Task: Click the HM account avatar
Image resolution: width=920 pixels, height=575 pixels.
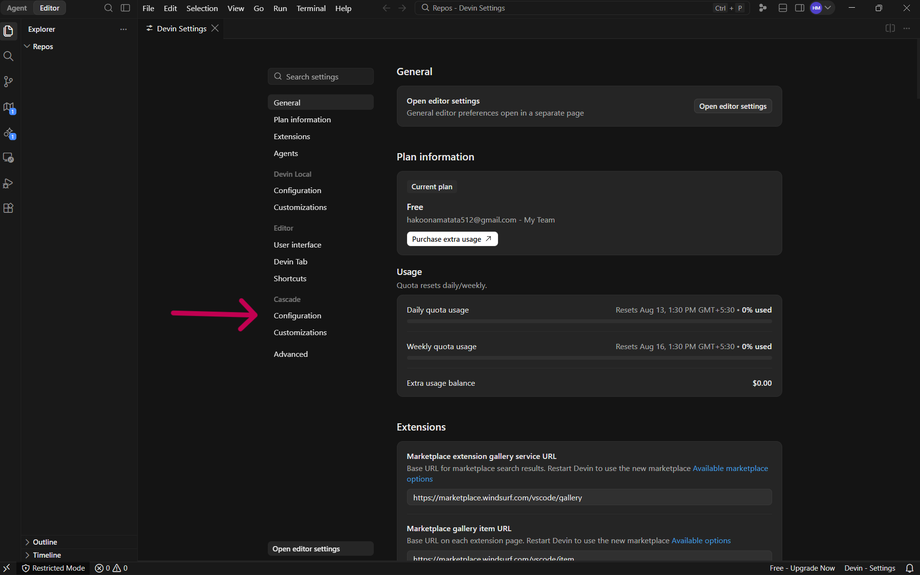Action: tap(816, 8)
